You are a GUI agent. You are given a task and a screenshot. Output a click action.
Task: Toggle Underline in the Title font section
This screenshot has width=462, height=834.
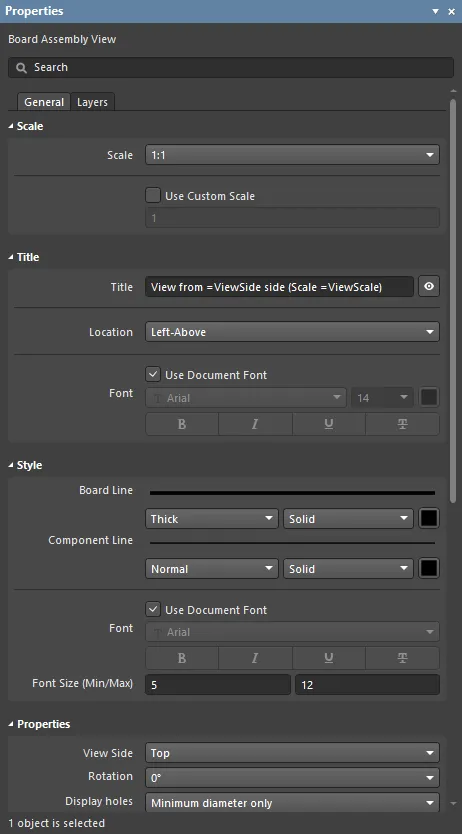[329, 424]
